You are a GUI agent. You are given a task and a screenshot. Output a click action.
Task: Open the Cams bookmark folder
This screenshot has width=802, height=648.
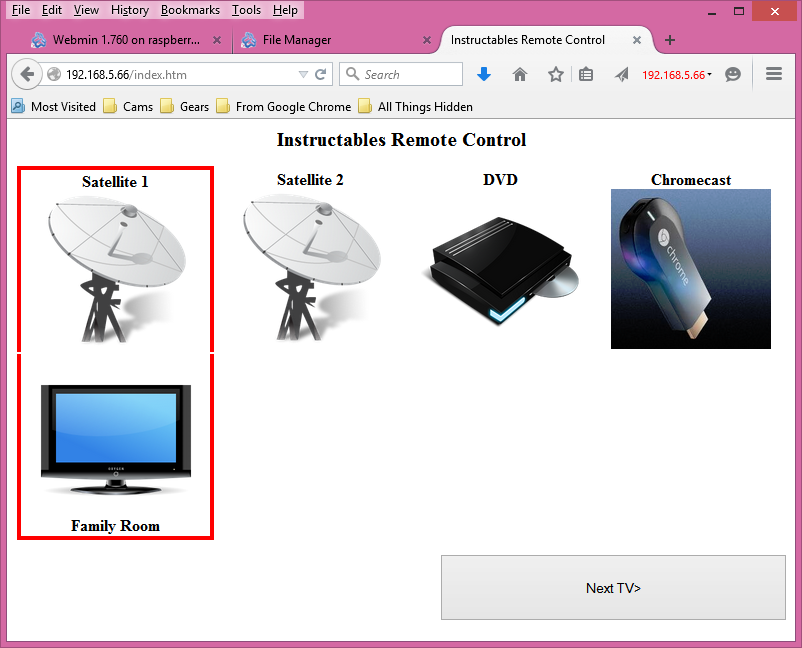(128, 106)
